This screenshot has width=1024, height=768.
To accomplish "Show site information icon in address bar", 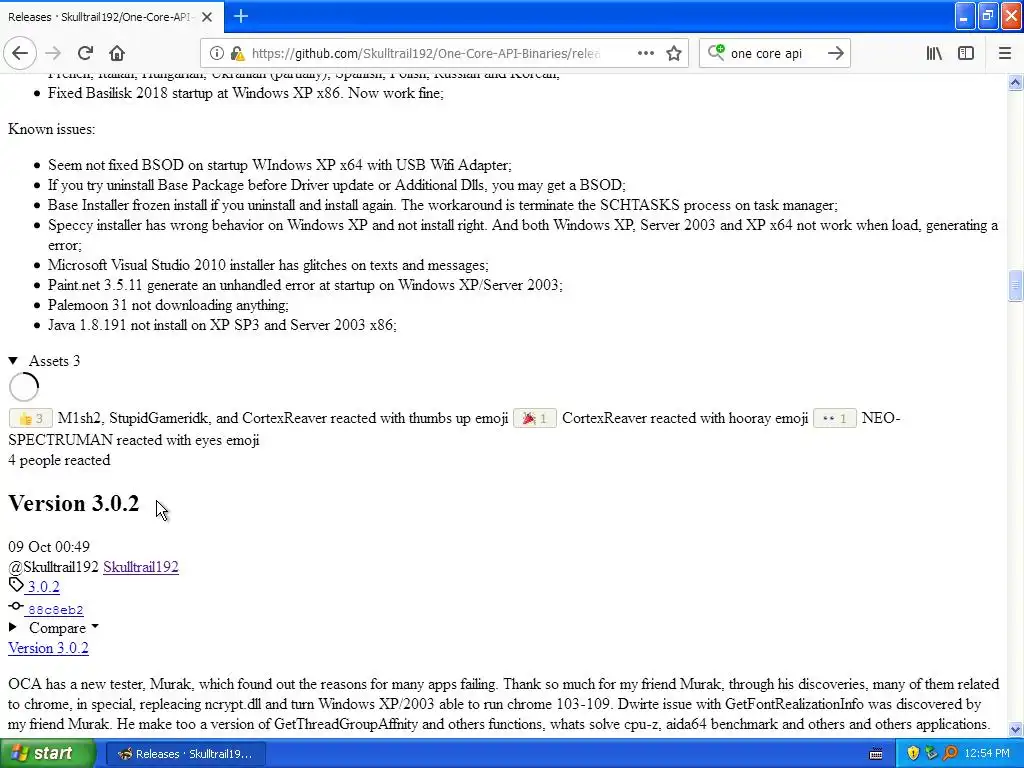I will coord(217,54).
